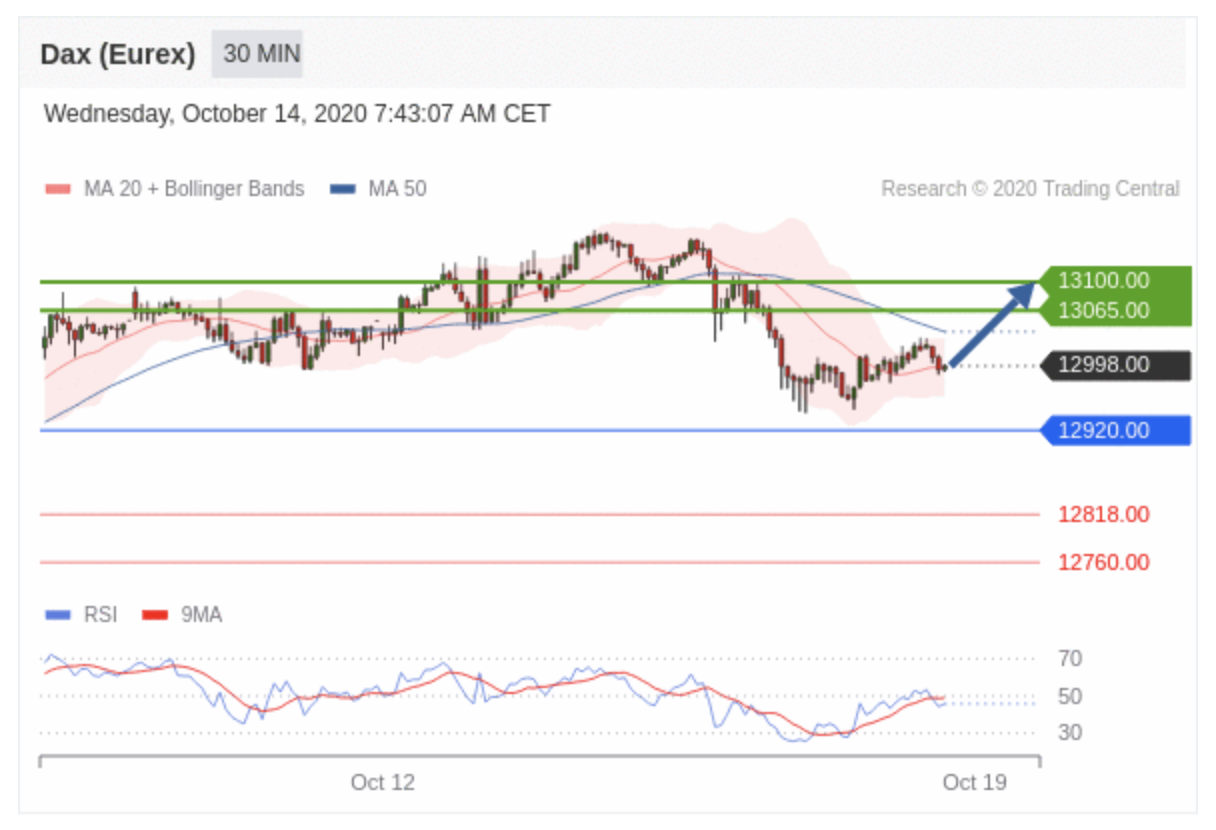
Task: Click the black 12998.00 current price tag
Action: (1115, 365)
